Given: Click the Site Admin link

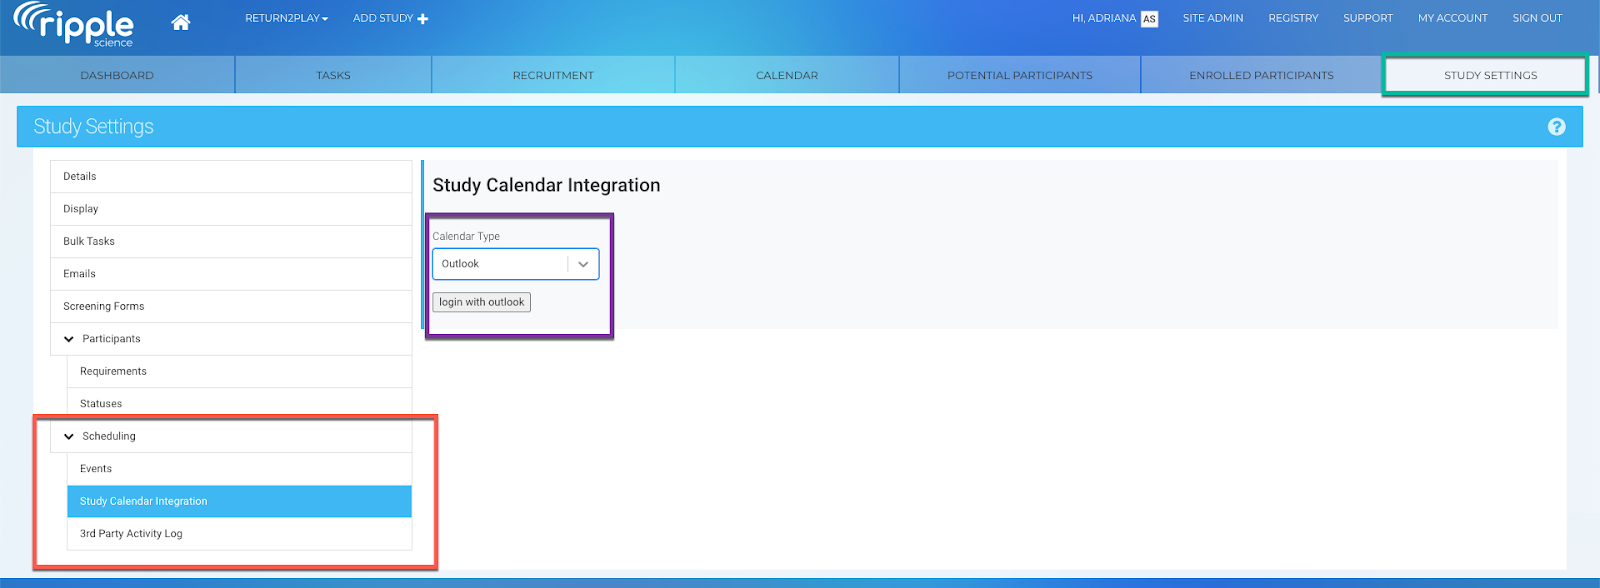Looking at the screenshot, I should 1212,18.
